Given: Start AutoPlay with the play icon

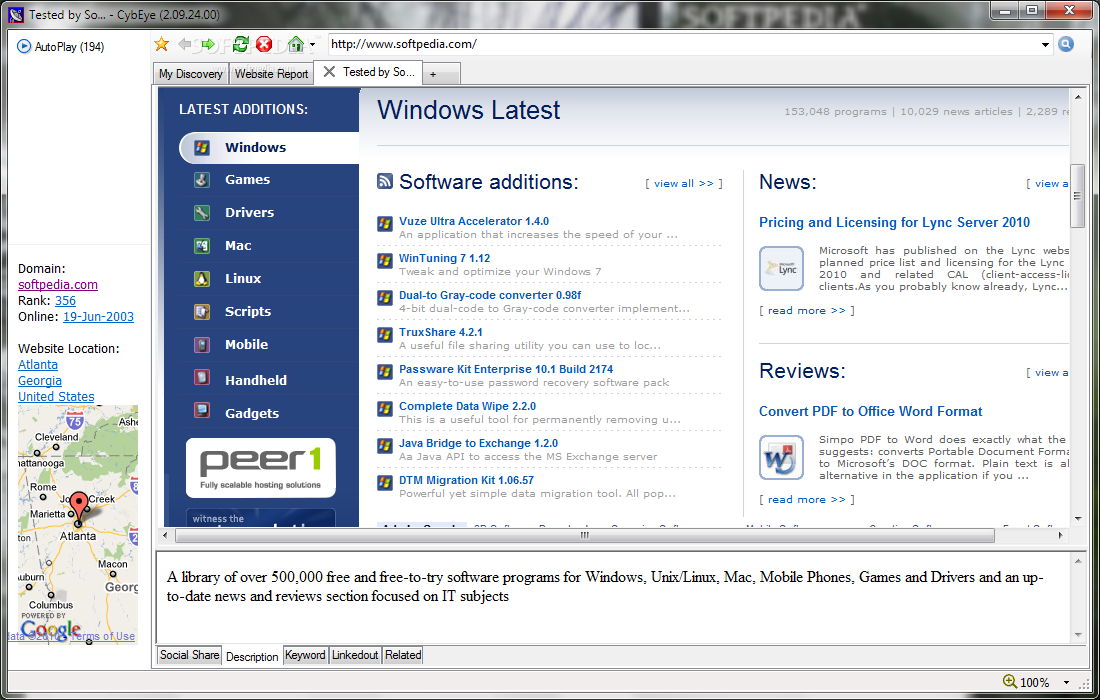Looking at the screenshot, I should point(24,46).
